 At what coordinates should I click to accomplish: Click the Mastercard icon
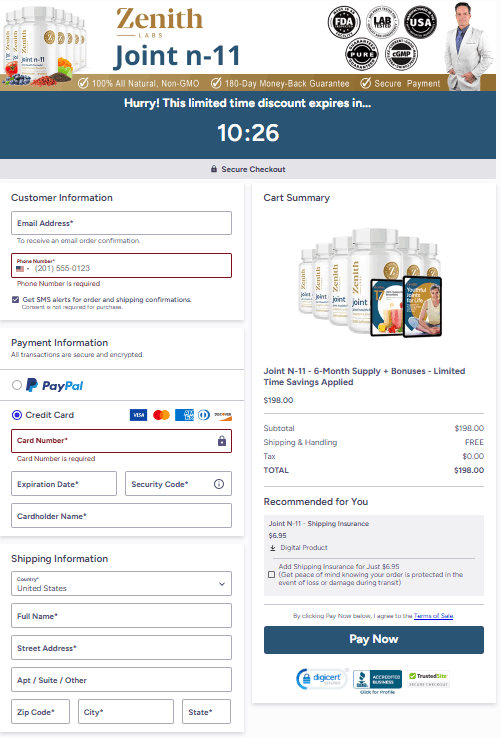[x=162, y=415]
